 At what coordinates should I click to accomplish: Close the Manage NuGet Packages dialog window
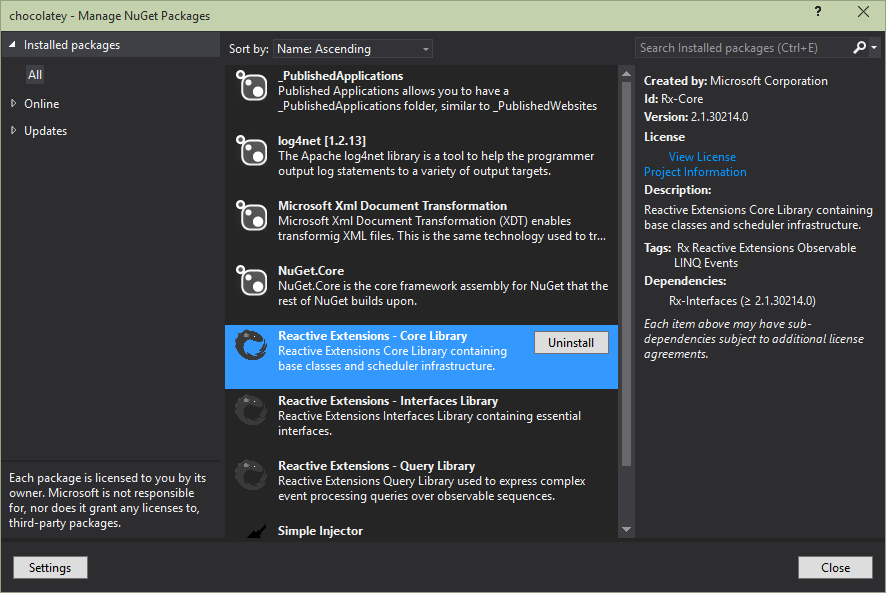pyautogui.click(x=863, y=12)
